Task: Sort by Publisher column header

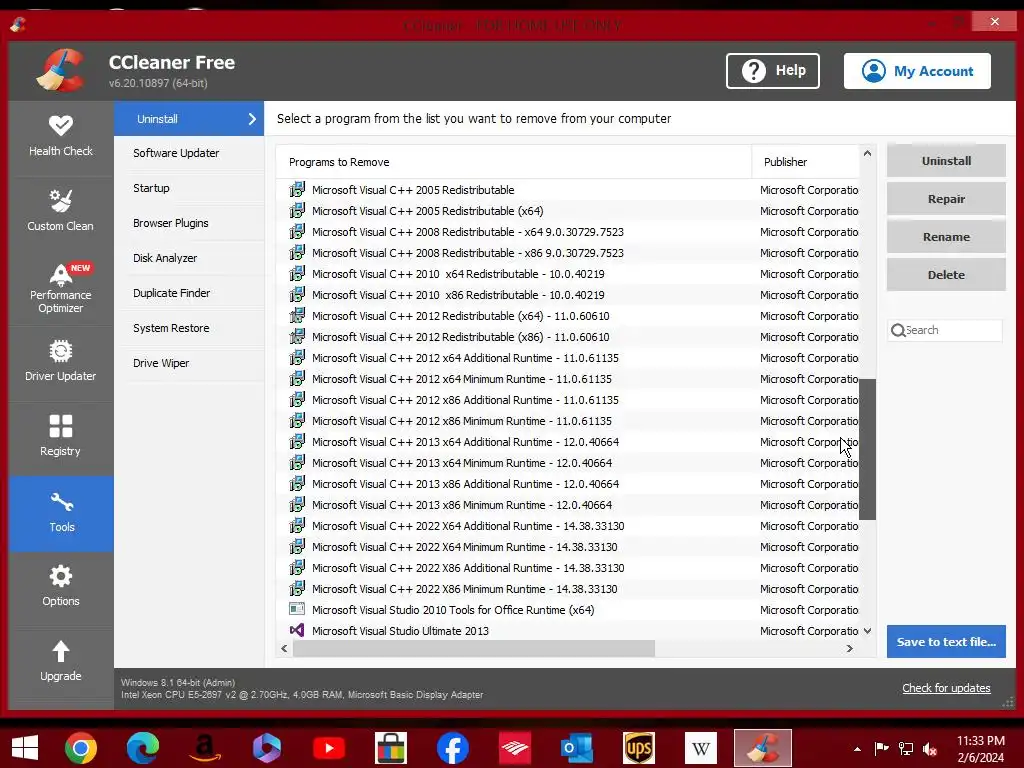Action: [805, 162]
